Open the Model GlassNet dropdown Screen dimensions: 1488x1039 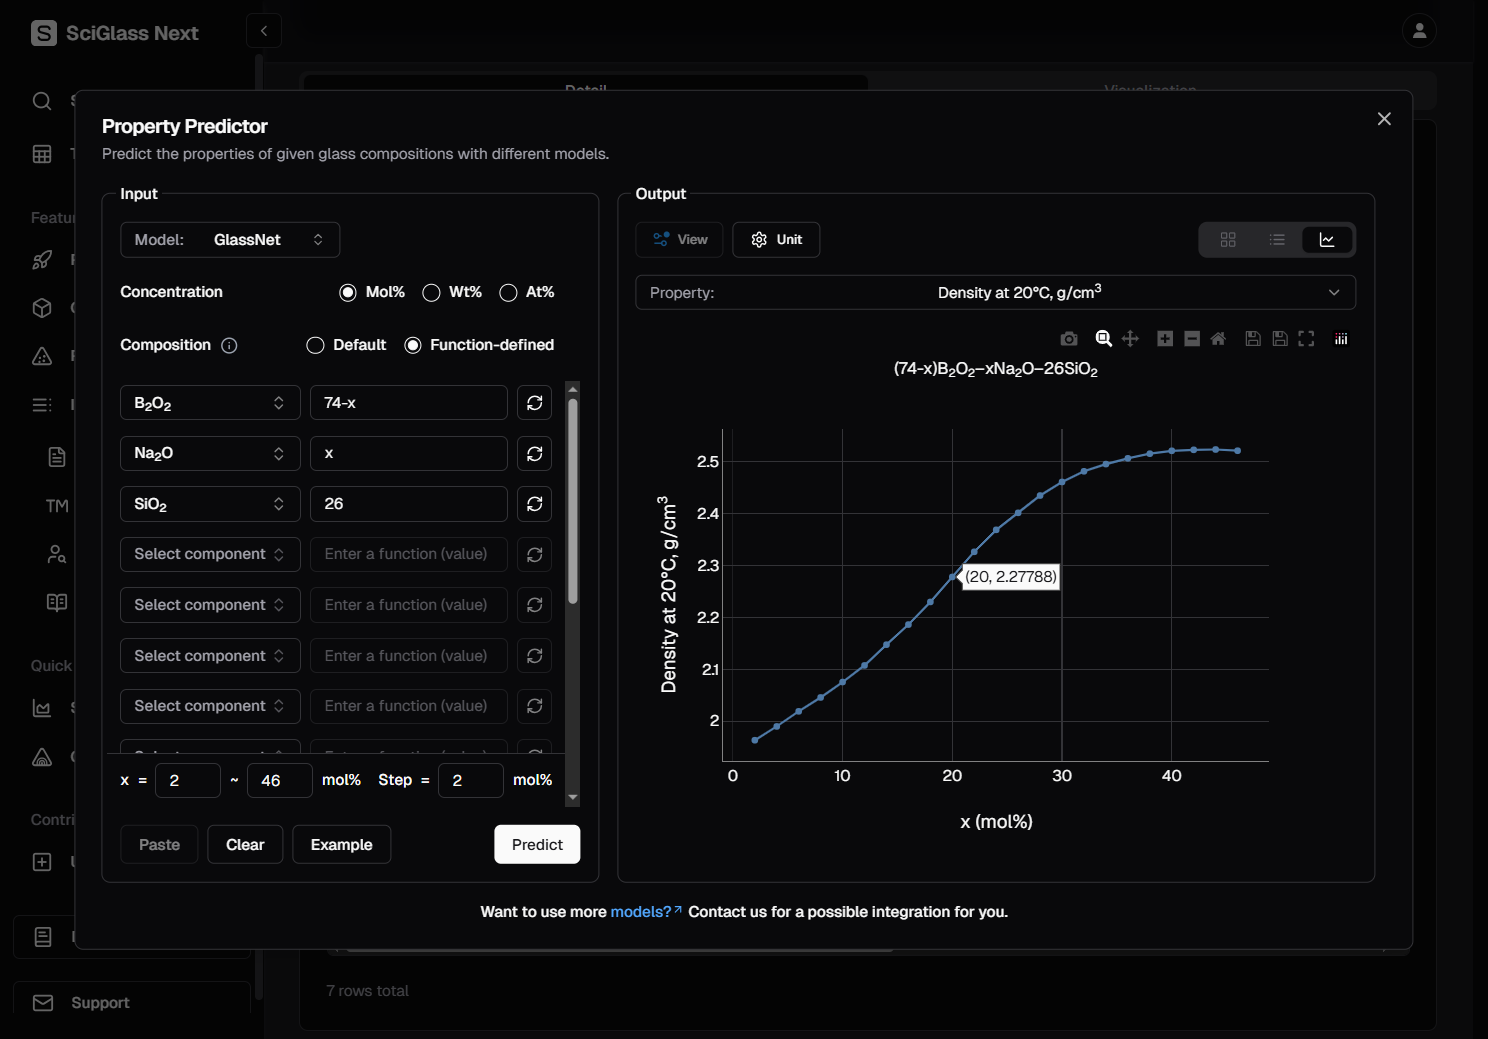pyautogui.click(x=230, y=240)
